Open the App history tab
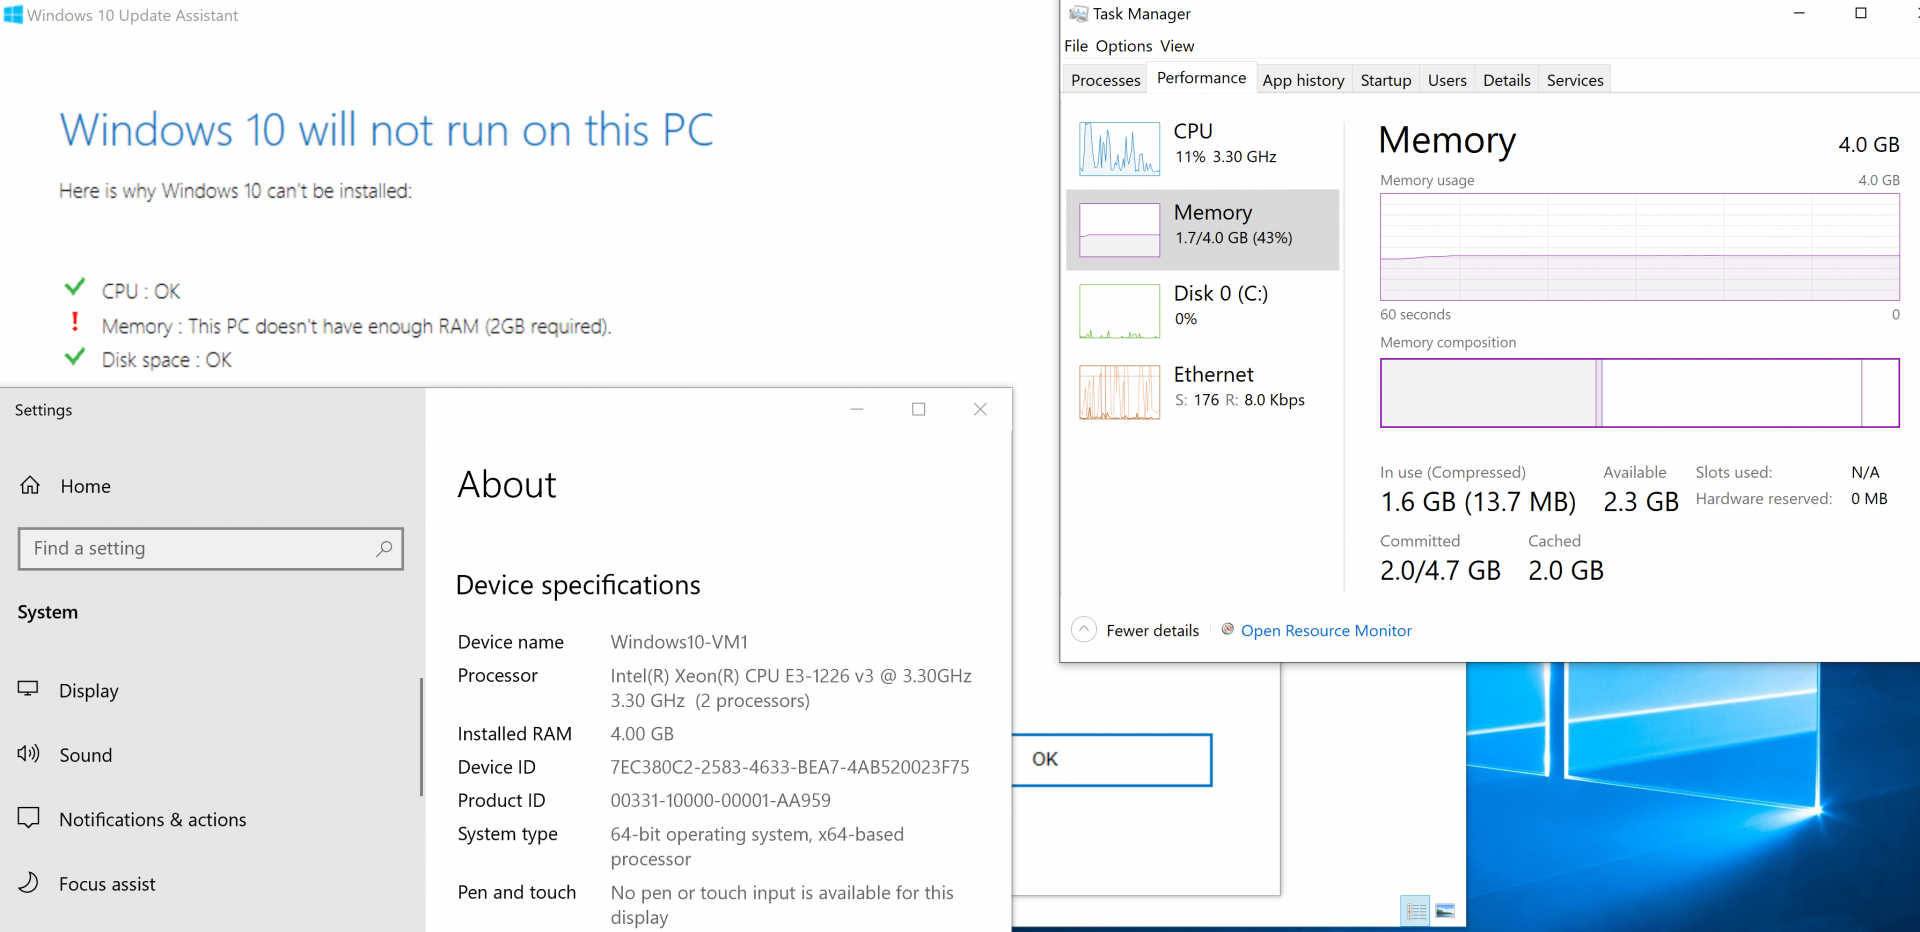Screen dimensions: 1920x932 click(x=1303, y=80)
